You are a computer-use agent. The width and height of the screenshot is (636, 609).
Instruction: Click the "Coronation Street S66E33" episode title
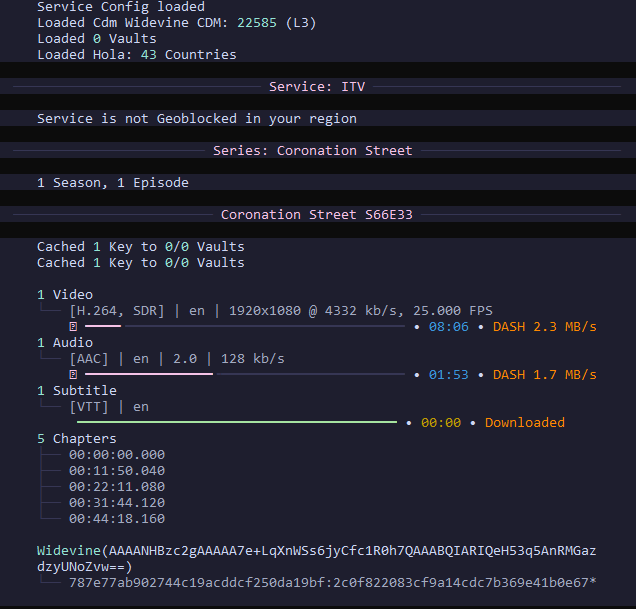316,215
